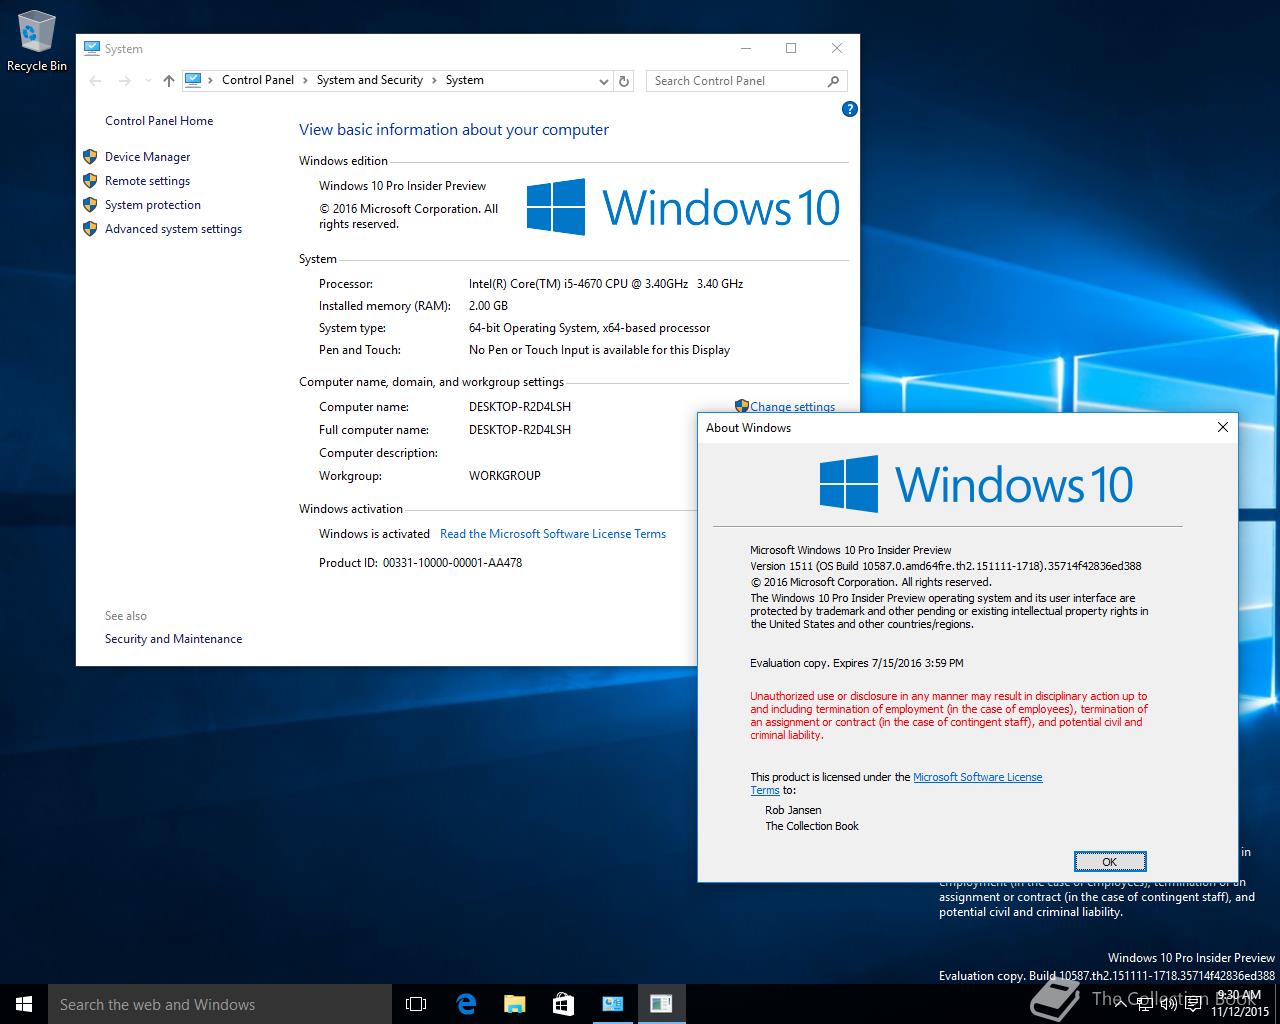Switch to the System control panel taskbar button
Image resolution: width=1280 pixels, height=1024 pixels.
[612, 1004]
